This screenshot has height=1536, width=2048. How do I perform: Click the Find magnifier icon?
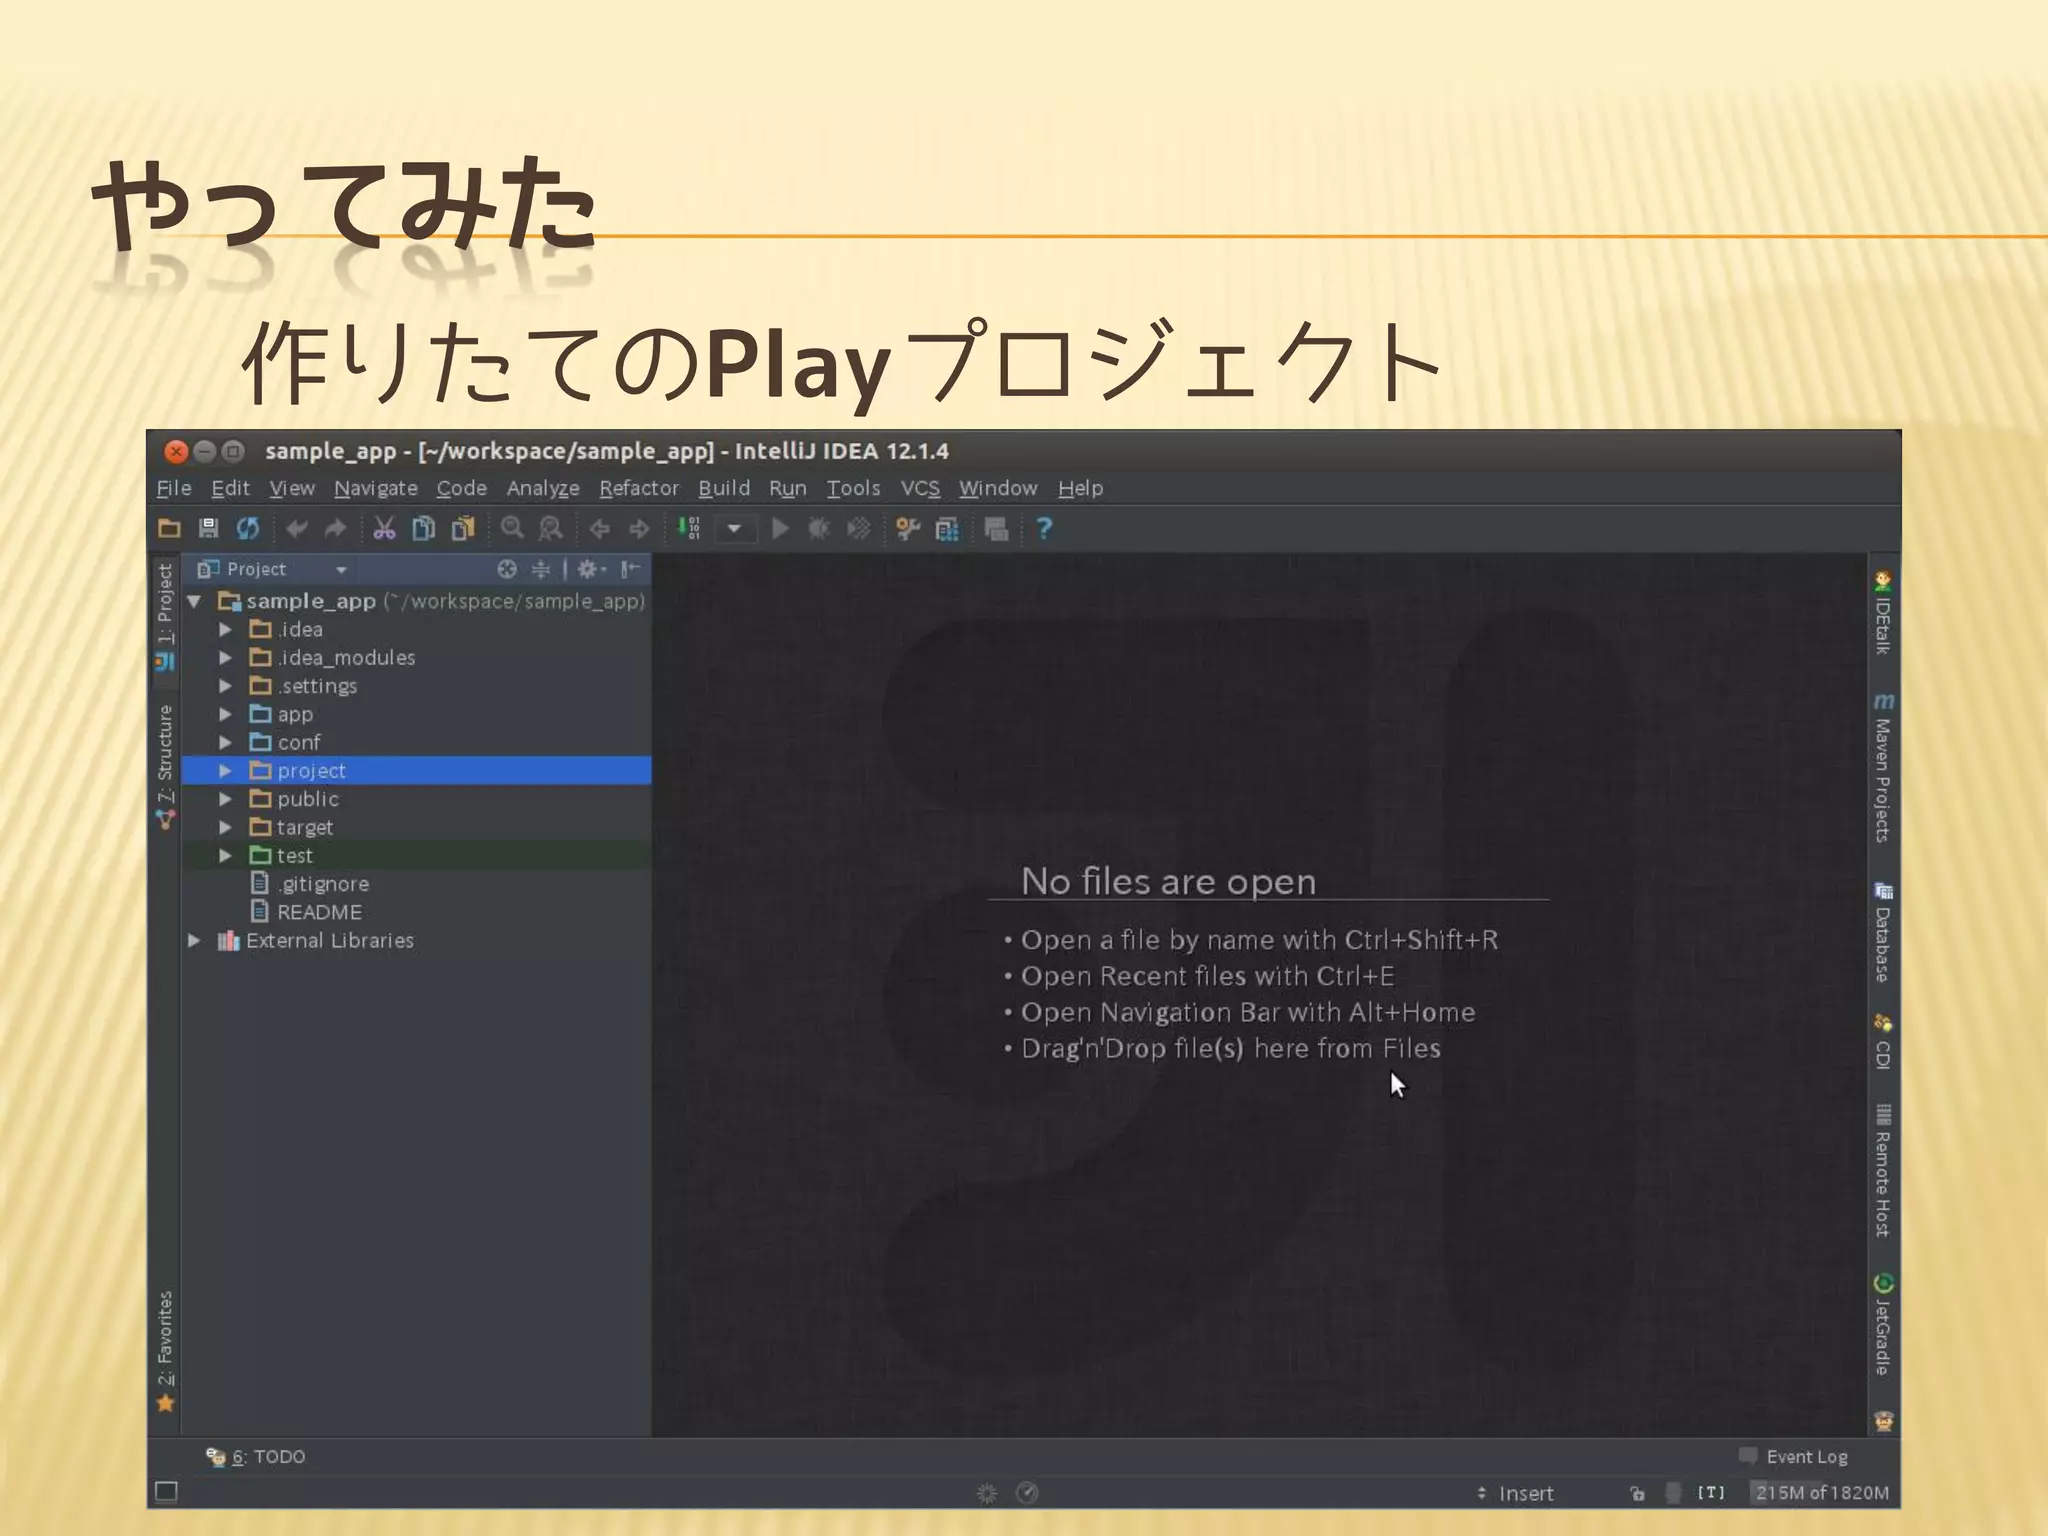coord(512,528)
